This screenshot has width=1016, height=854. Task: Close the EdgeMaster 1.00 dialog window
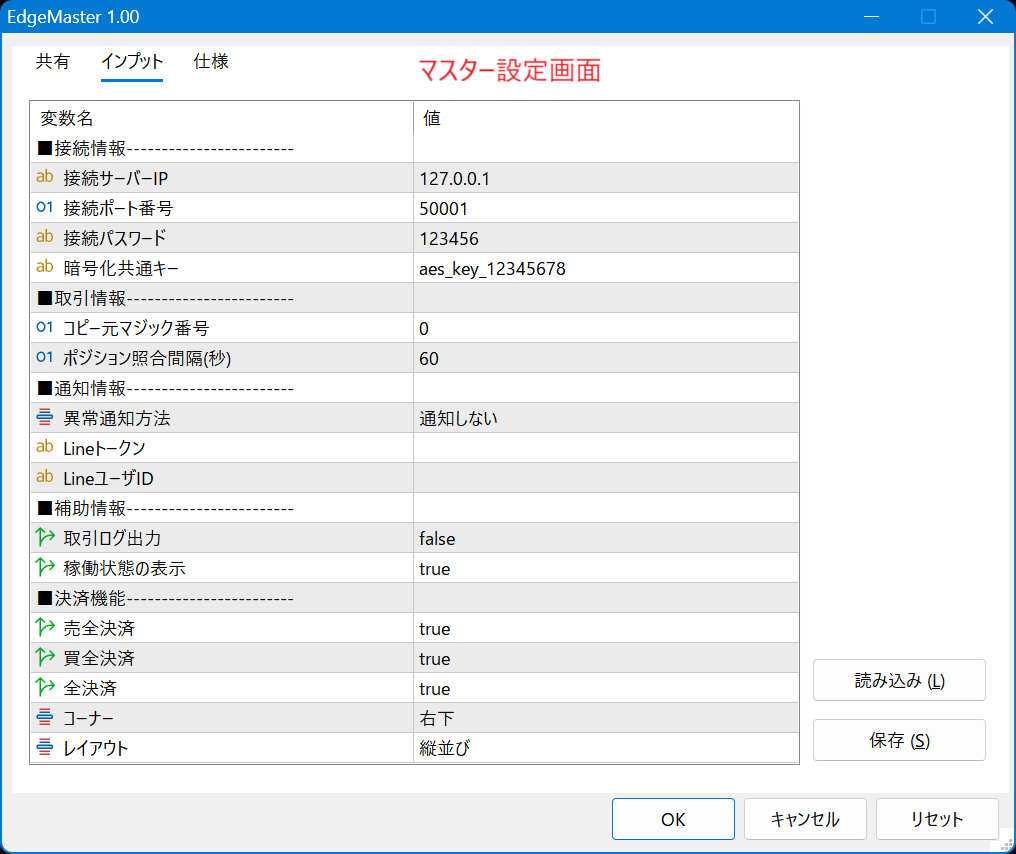985,16
